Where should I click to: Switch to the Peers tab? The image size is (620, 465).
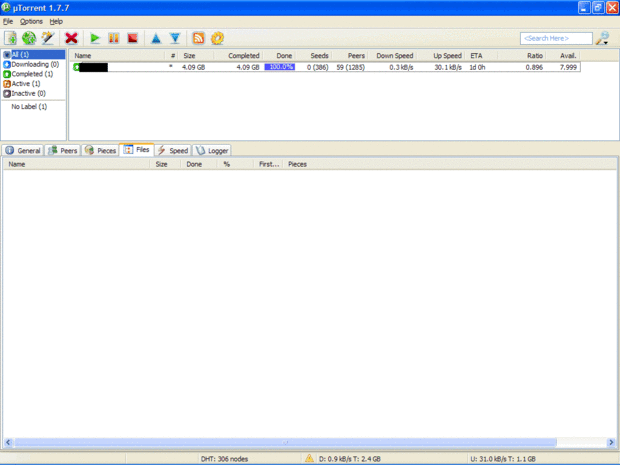(x=62, y=151)
